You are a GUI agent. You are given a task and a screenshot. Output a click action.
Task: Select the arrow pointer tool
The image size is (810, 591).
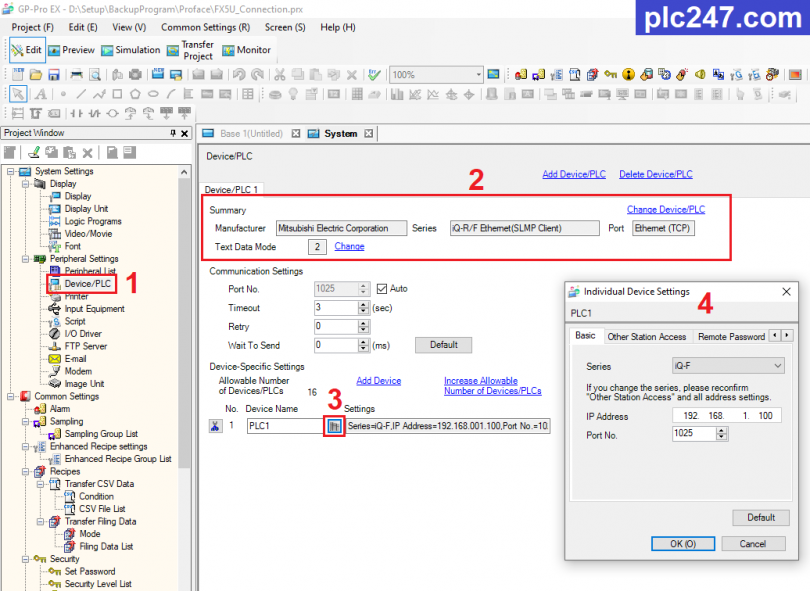coord(18,94)
